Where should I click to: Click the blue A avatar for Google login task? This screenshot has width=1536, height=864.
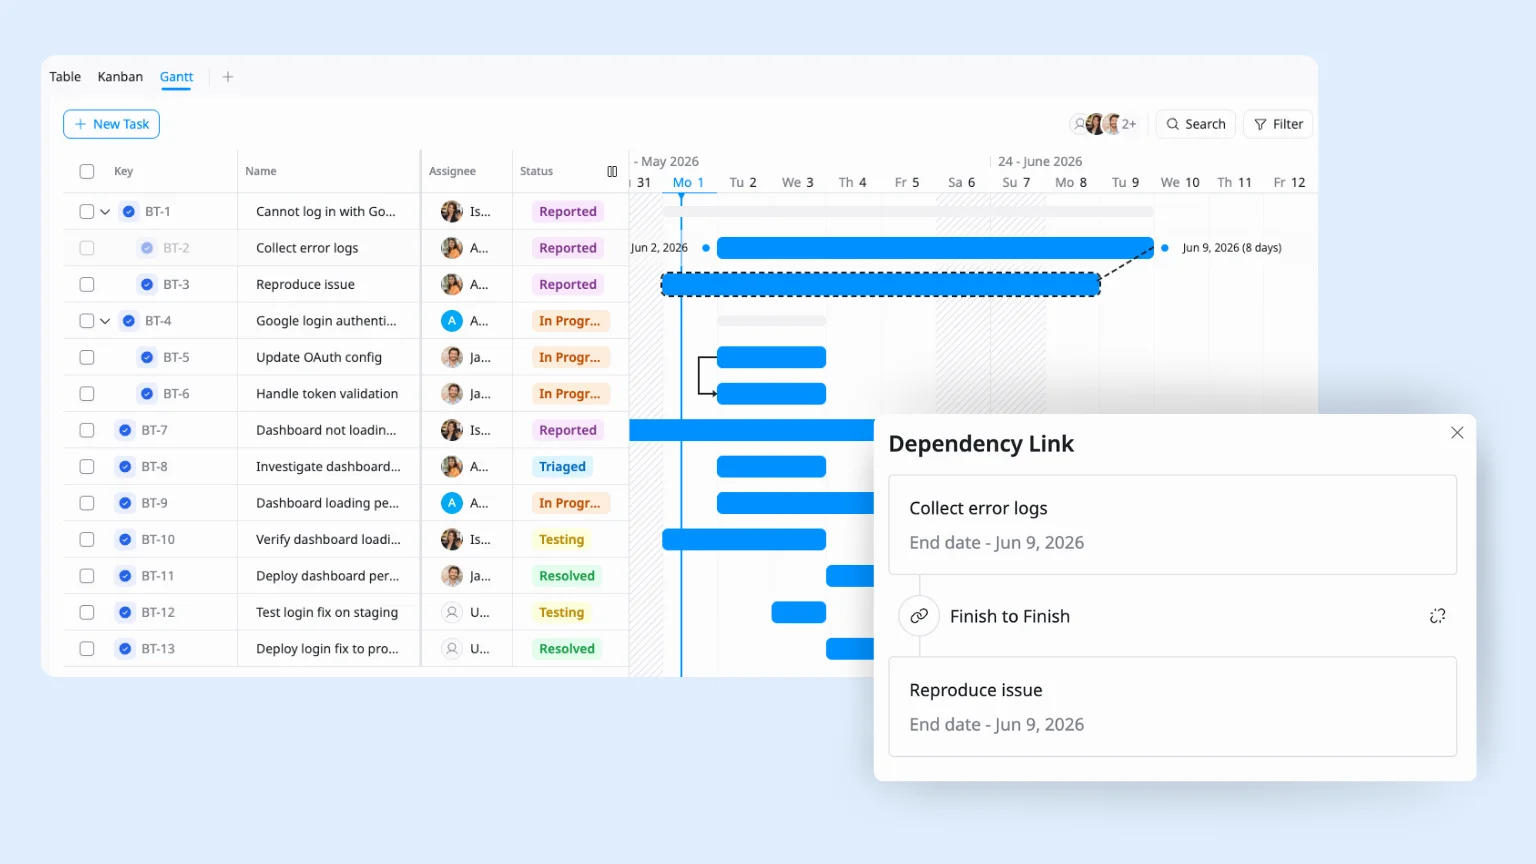452,321
